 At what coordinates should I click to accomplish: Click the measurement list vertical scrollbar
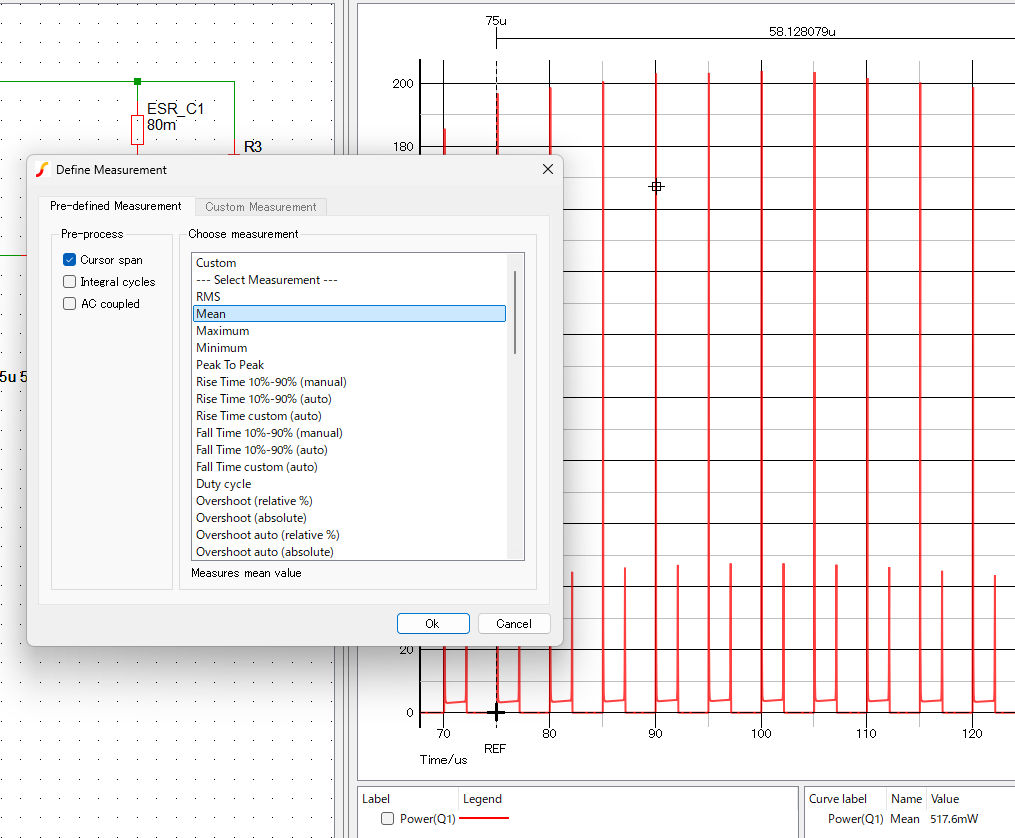click(516, 312)
